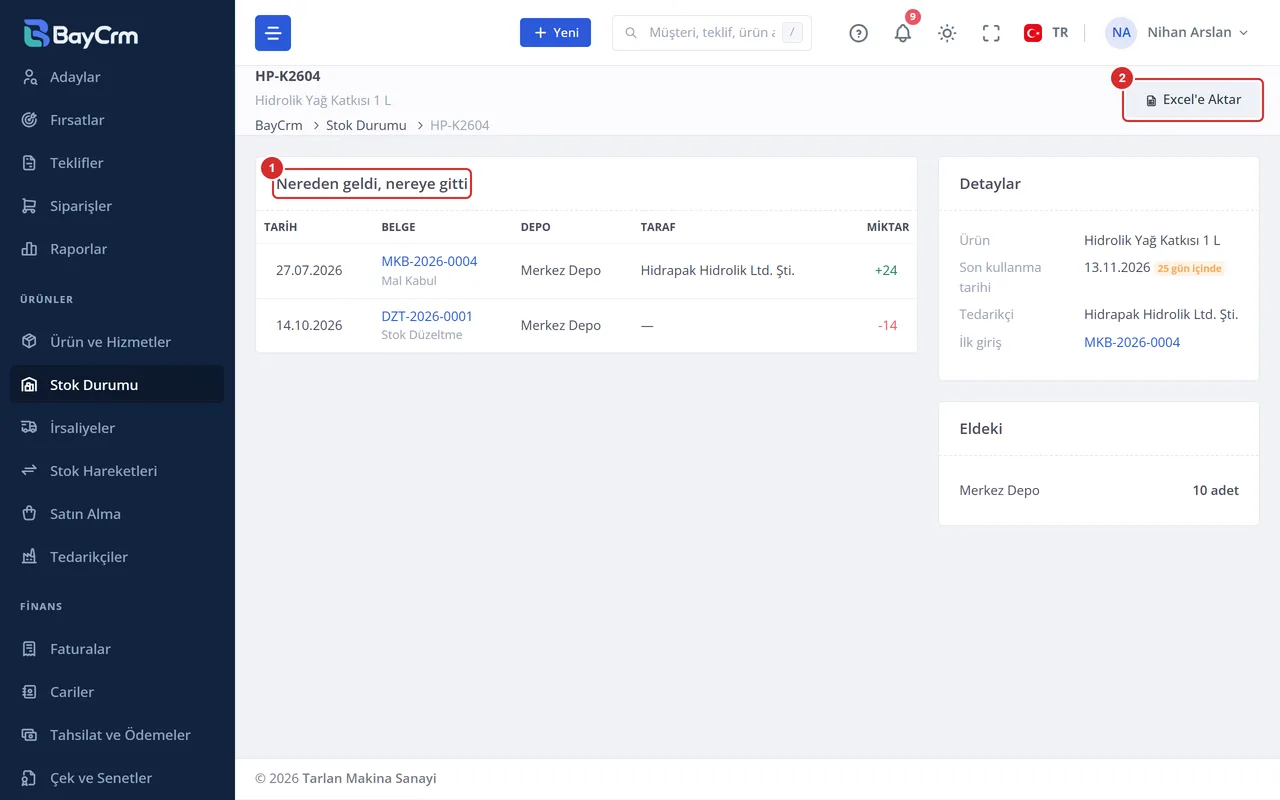Sort by the MİKTAR column header
The width and height of the screenshot is (1280, 800).
pyautogui.click(x=888, y=227)
